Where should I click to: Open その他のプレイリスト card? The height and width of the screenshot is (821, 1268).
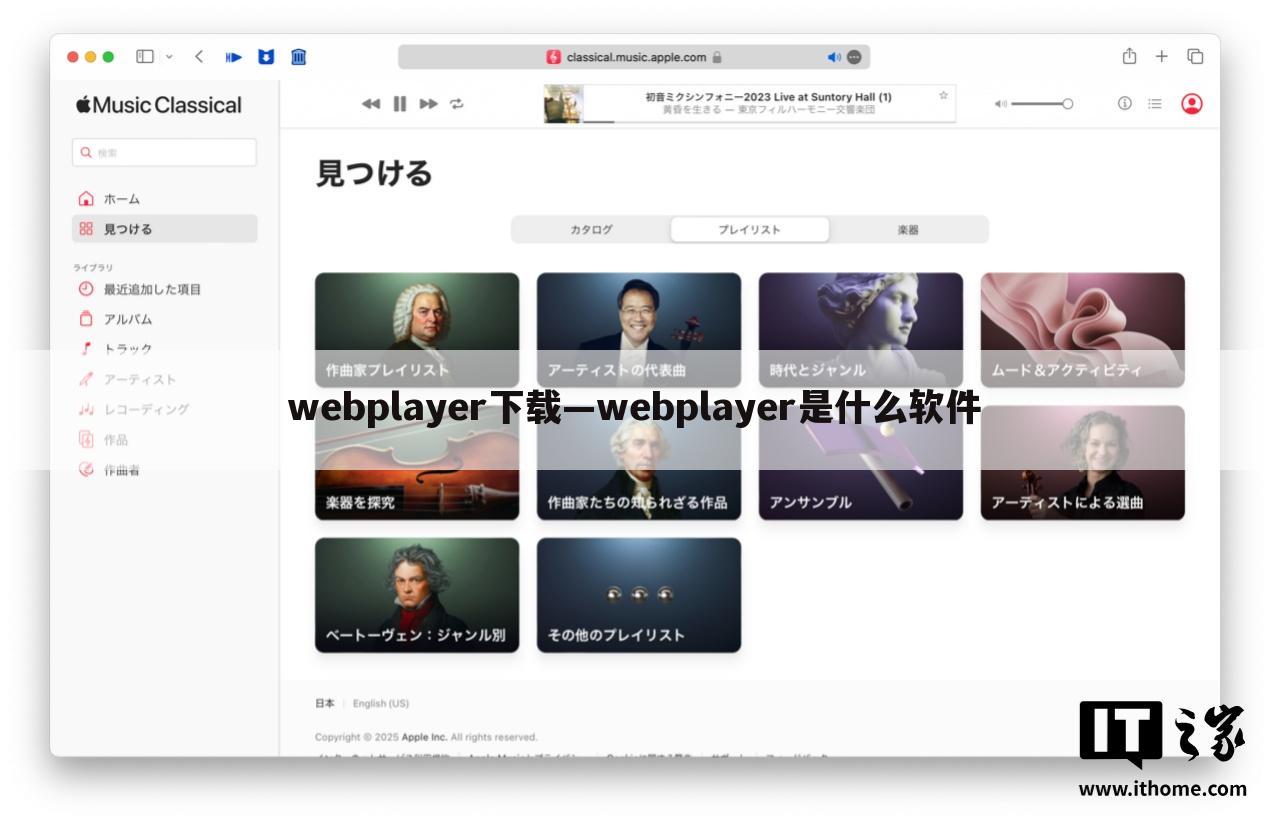[639, 595]
